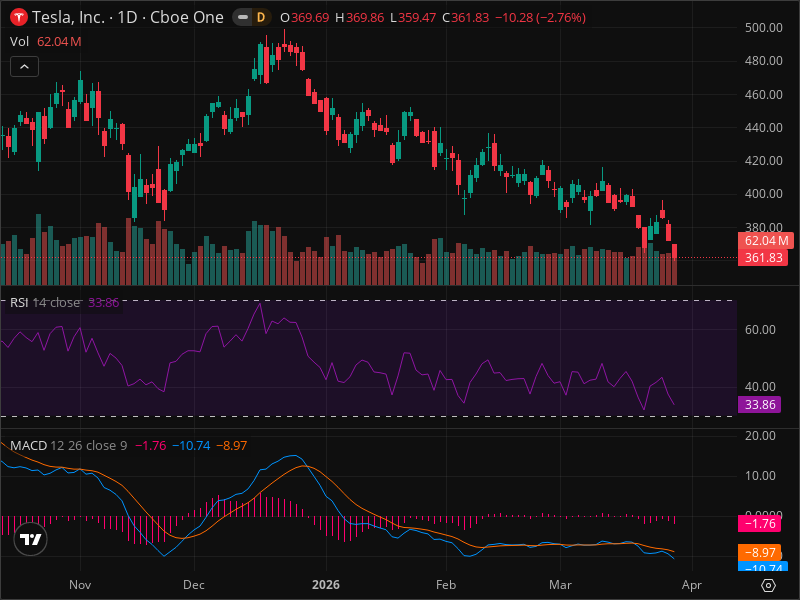This screenshot has height=600, width=800.
Task: Click the low price L359.47 value
Action: point(413,18)
